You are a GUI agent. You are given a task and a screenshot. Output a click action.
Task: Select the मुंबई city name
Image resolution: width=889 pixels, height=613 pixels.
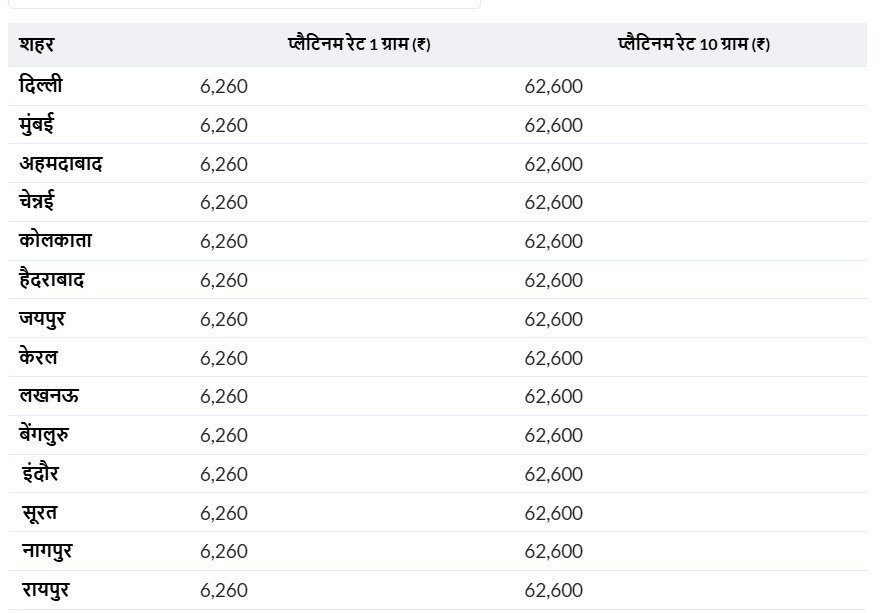(36, 125)
